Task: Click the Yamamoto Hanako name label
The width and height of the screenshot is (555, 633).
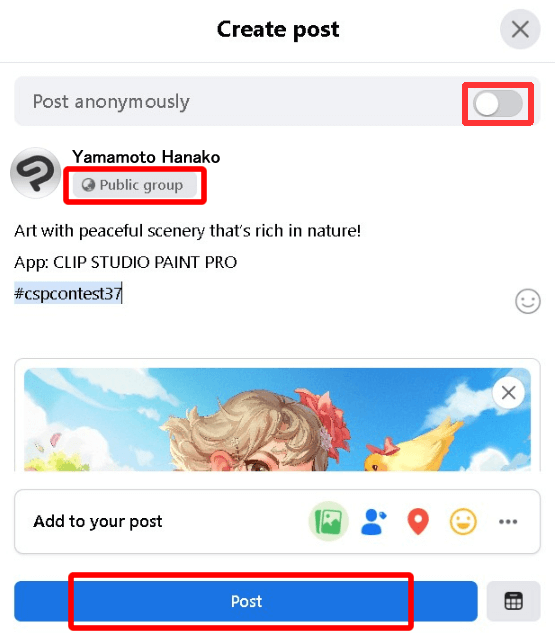Action: click(x=146, y=157)
